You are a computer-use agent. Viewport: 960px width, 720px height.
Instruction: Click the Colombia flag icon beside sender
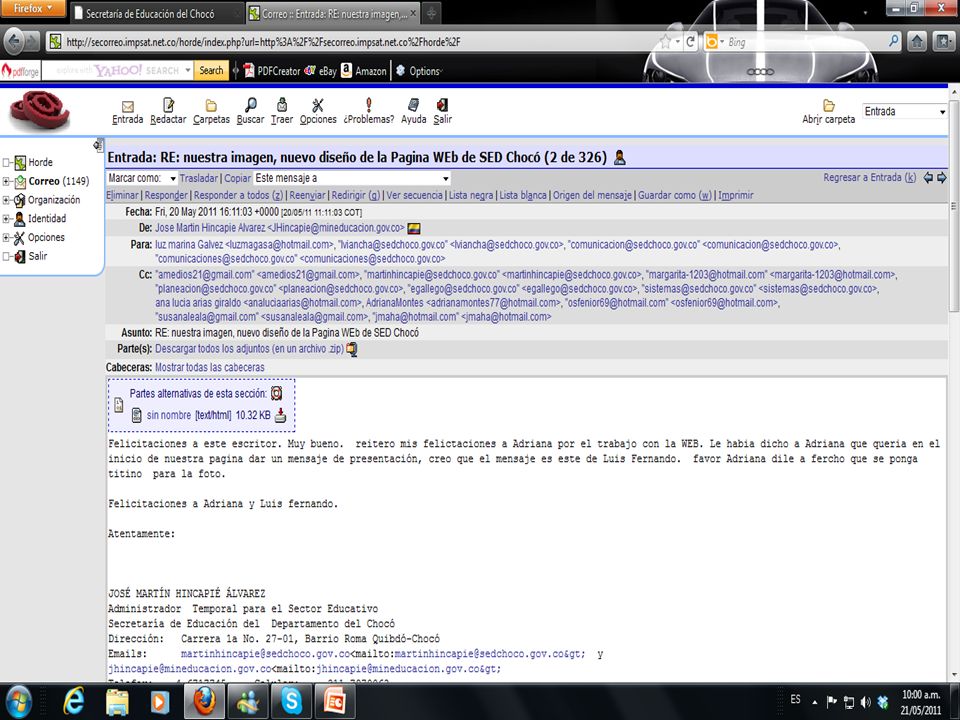pos(414,228)
